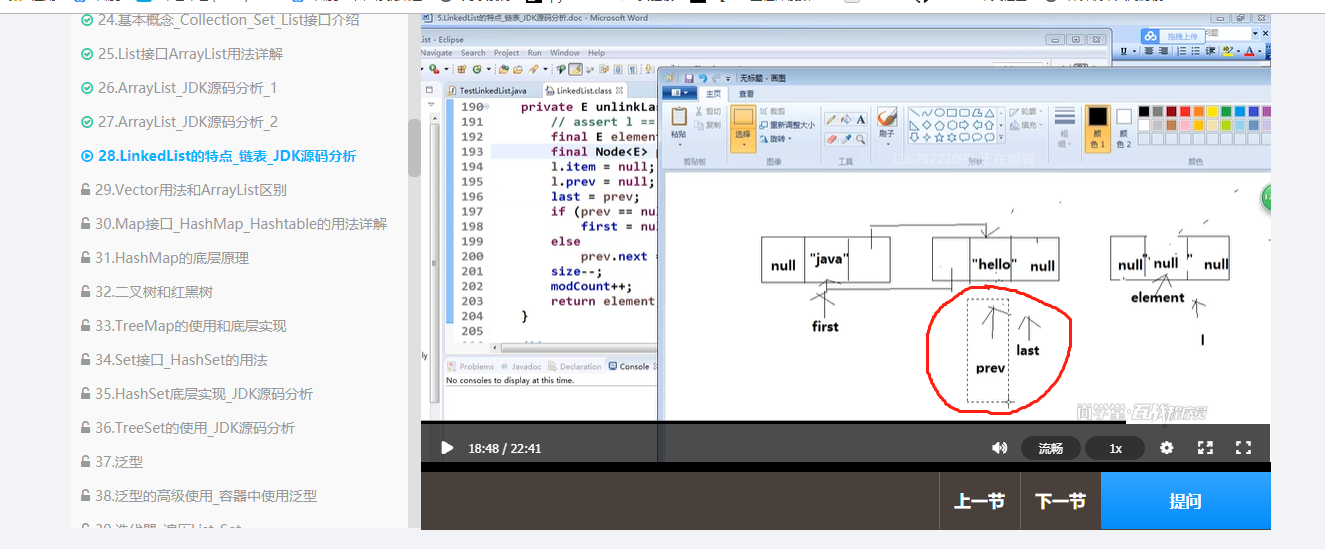Viewport: 1325px width, 549px height.
Task: Select Paint 颜色 2 white swatch
Action: coord(1124,126)
